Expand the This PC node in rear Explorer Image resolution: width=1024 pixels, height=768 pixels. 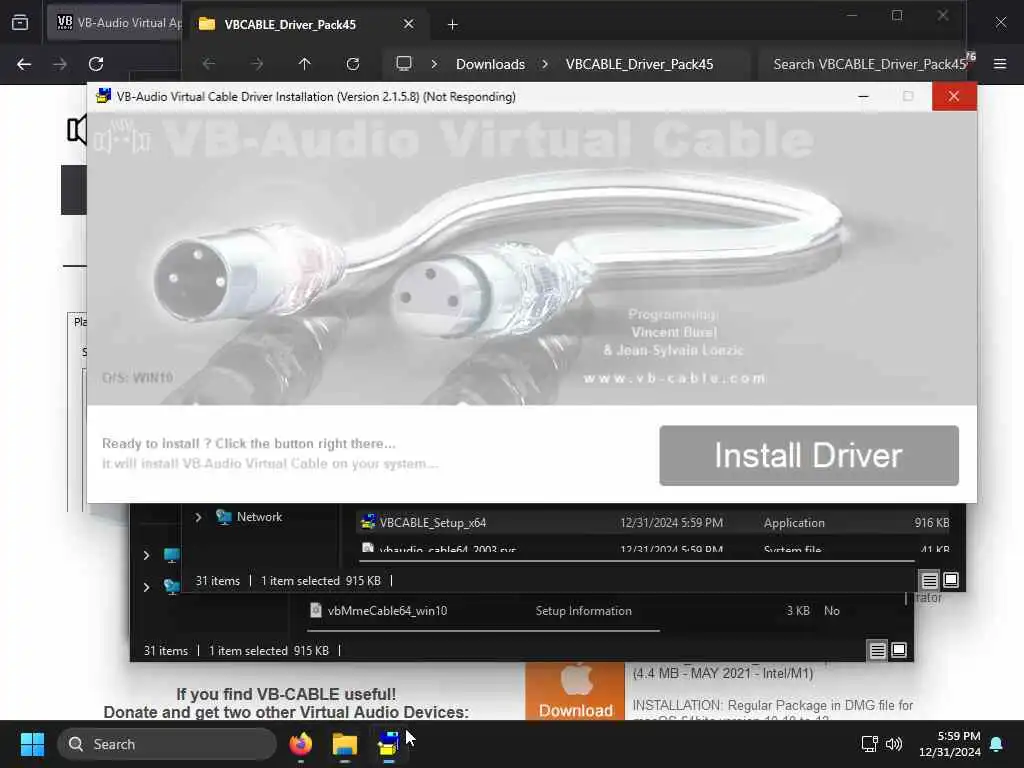[x=146, y=555]
